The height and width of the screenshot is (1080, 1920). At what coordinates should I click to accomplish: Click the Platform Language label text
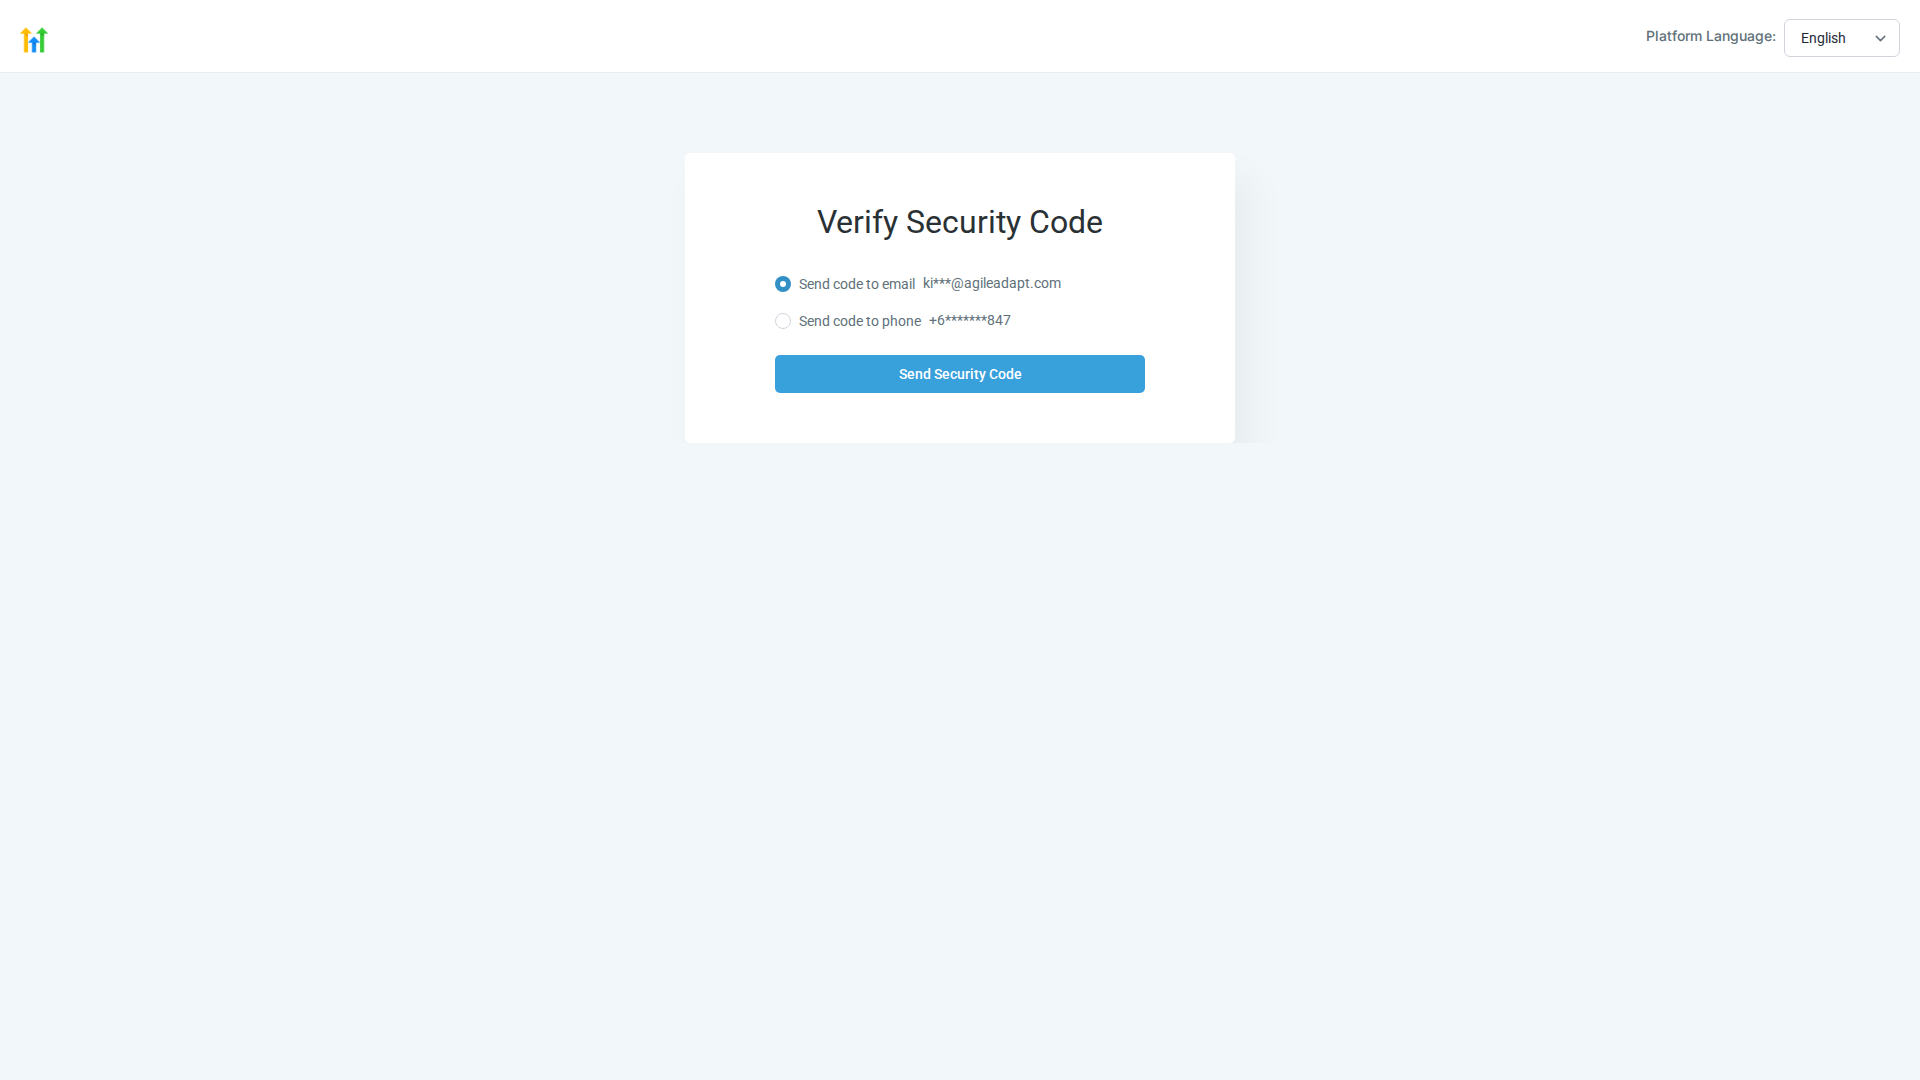tap(1710, 36)
